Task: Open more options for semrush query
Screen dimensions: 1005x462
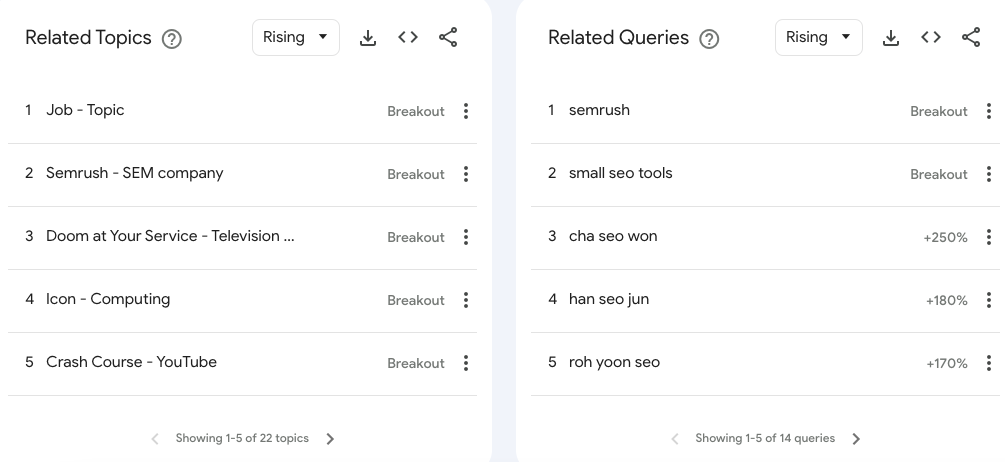Action: pyautogui.click(x=989, y=111)
